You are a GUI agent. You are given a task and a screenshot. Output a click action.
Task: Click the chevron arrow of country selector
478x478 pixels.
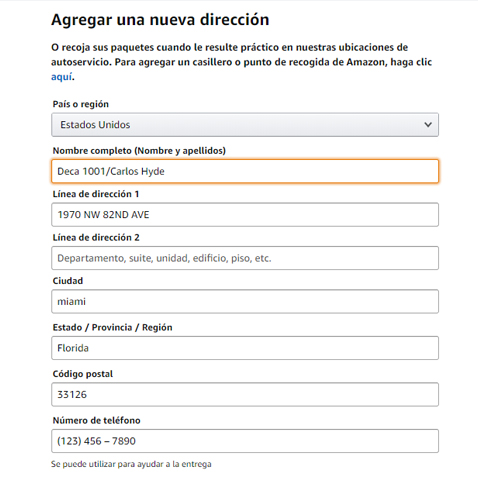click(x=428, y=125)
